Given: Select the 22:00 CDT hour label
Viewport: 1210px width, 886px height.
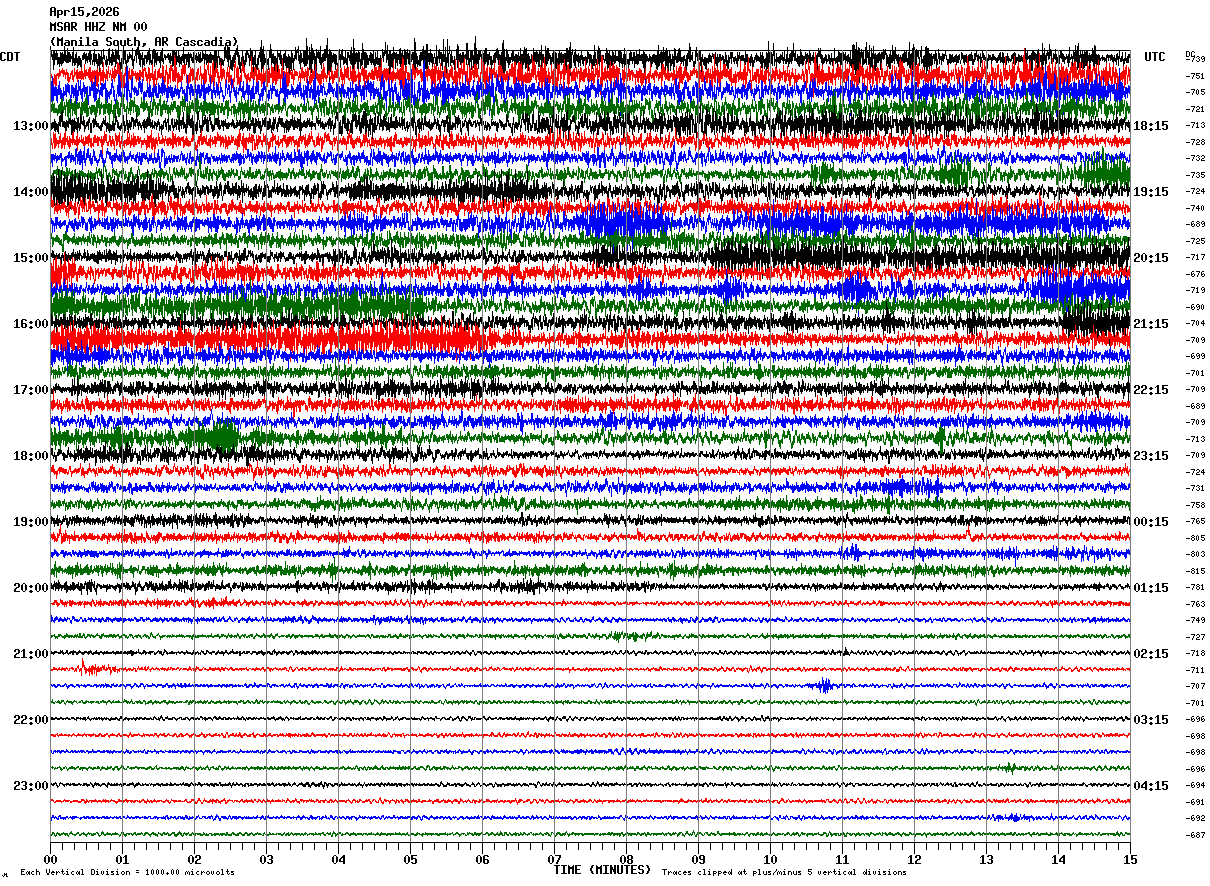Looking at the screenshot, I should [31, 720].
